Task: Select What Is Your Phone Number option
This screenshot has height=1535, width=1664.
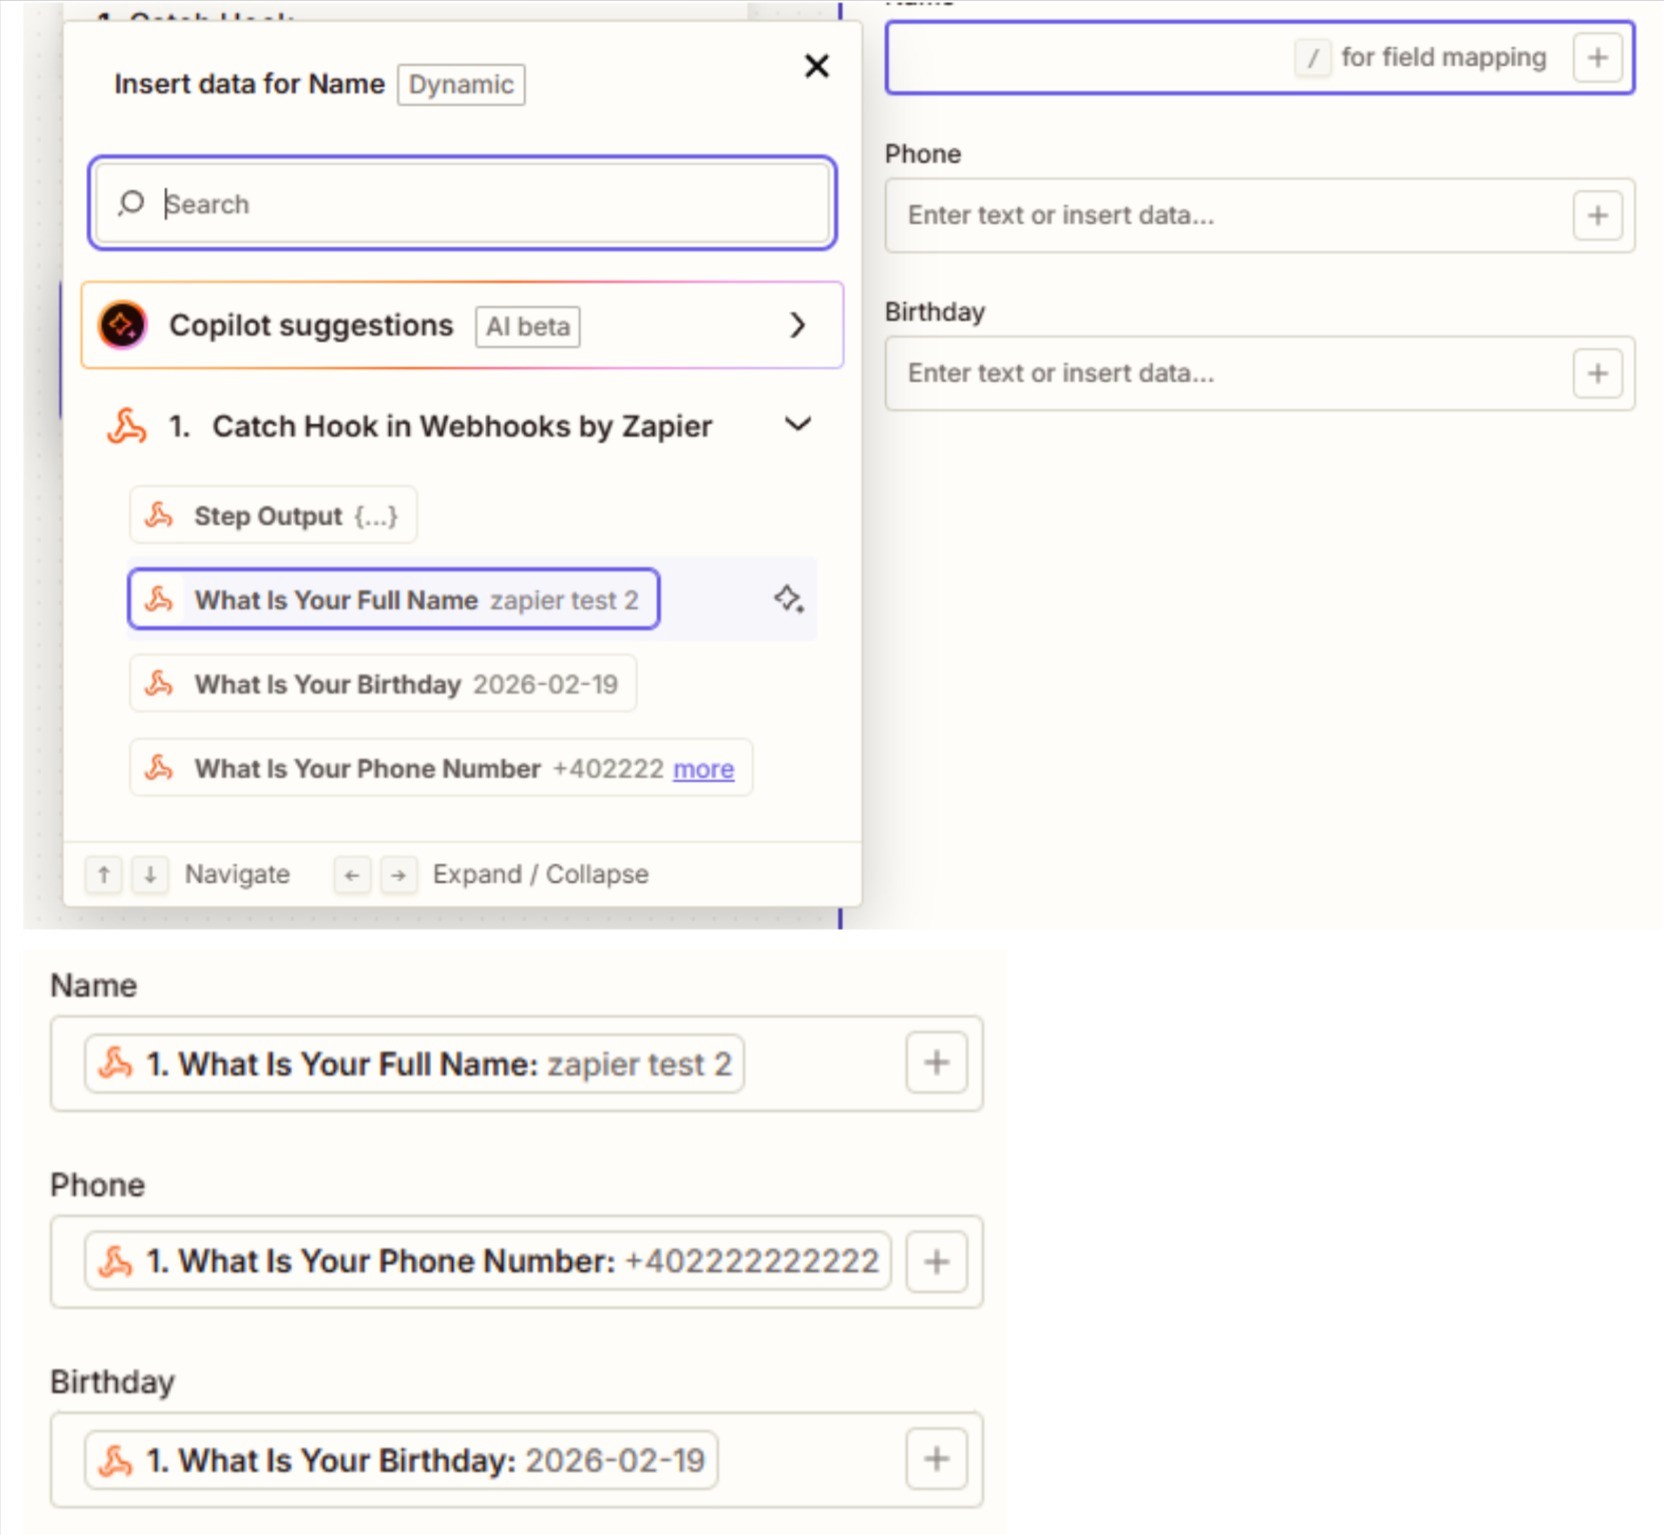Action: (x=441, y=768)
